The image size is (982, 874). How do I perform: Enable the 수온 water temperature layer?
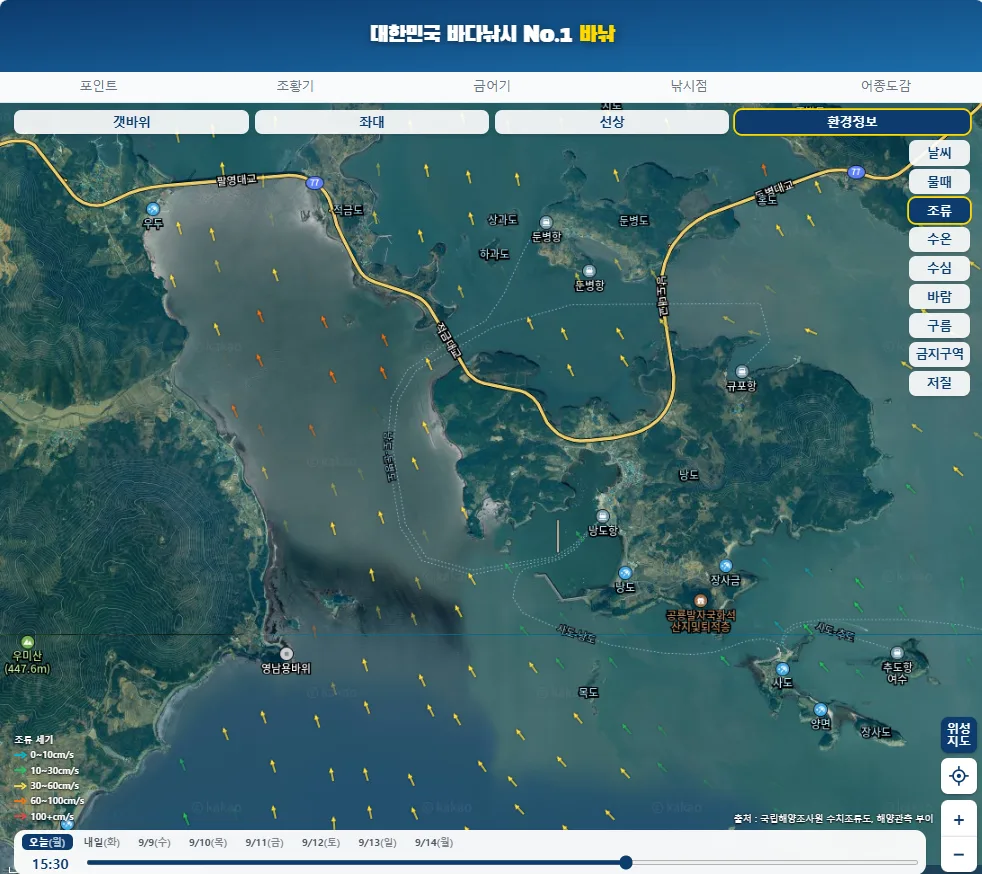click(x=939, y=239)
